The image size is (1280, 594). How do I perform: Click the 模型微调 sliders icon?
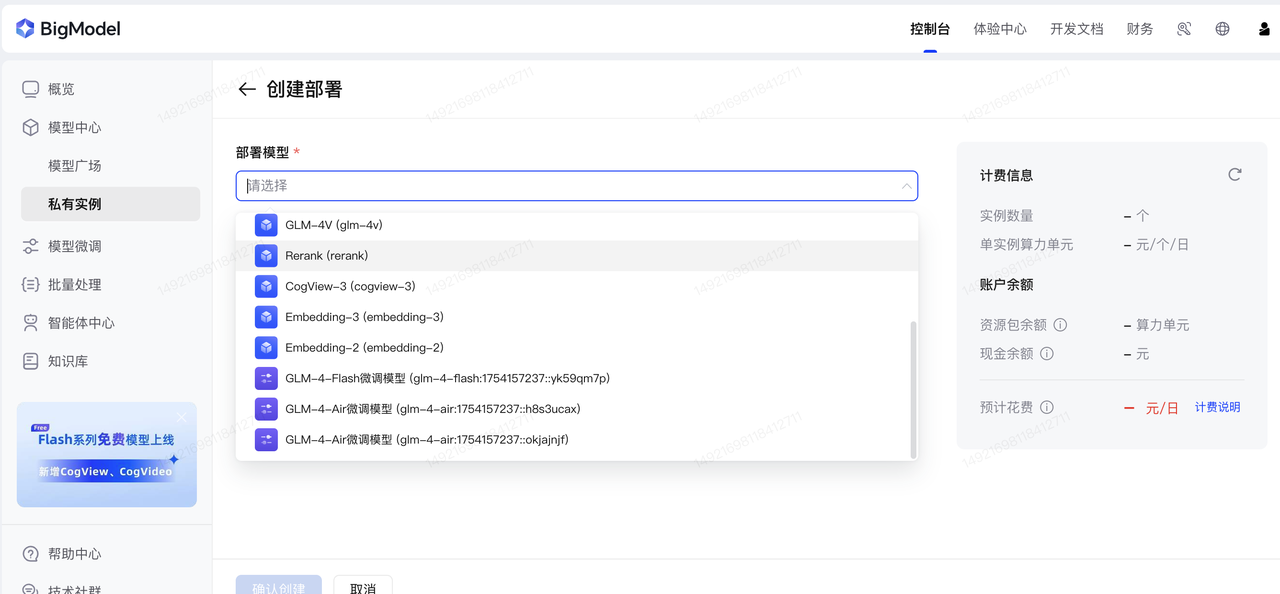click(31, 246)
